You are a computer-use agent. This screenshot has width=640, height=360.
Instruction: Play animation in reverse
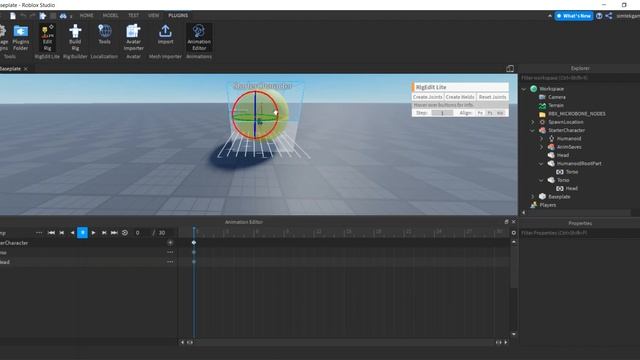click(72, 233)
